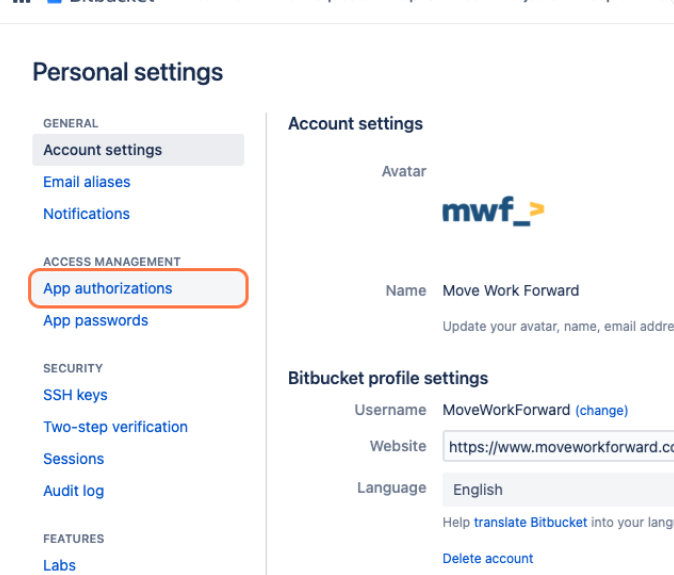
Task: Click the (change) username link
Action: [x=601, y=410]
